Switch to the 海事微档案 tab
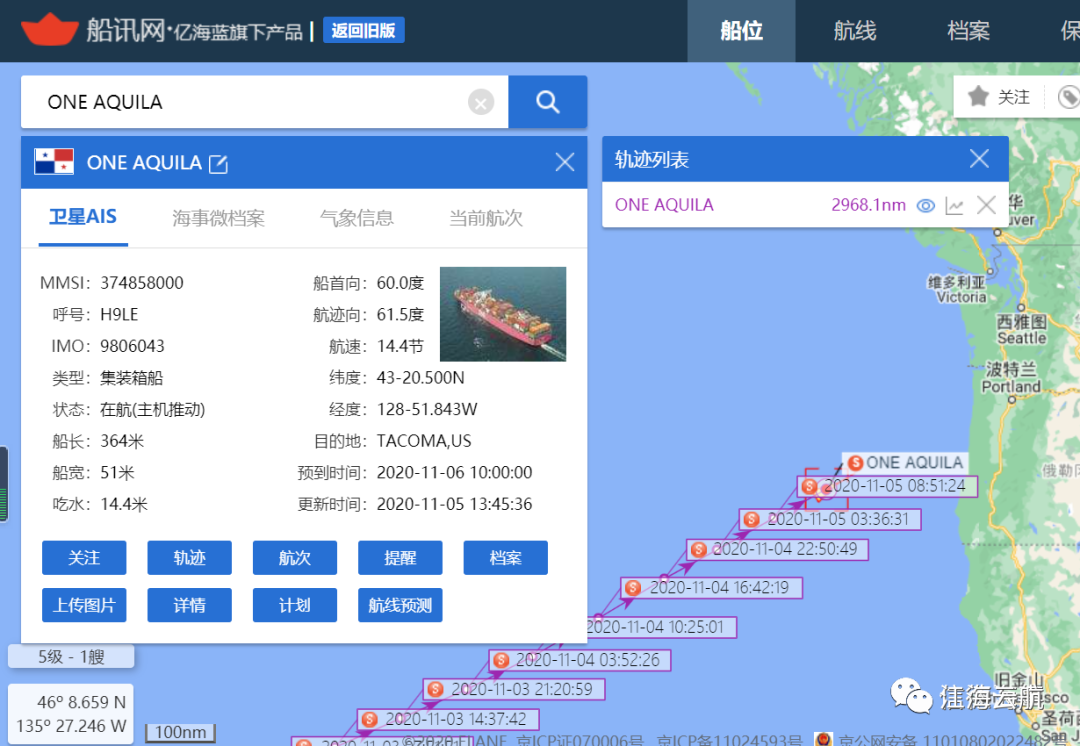 click(218, 218)
